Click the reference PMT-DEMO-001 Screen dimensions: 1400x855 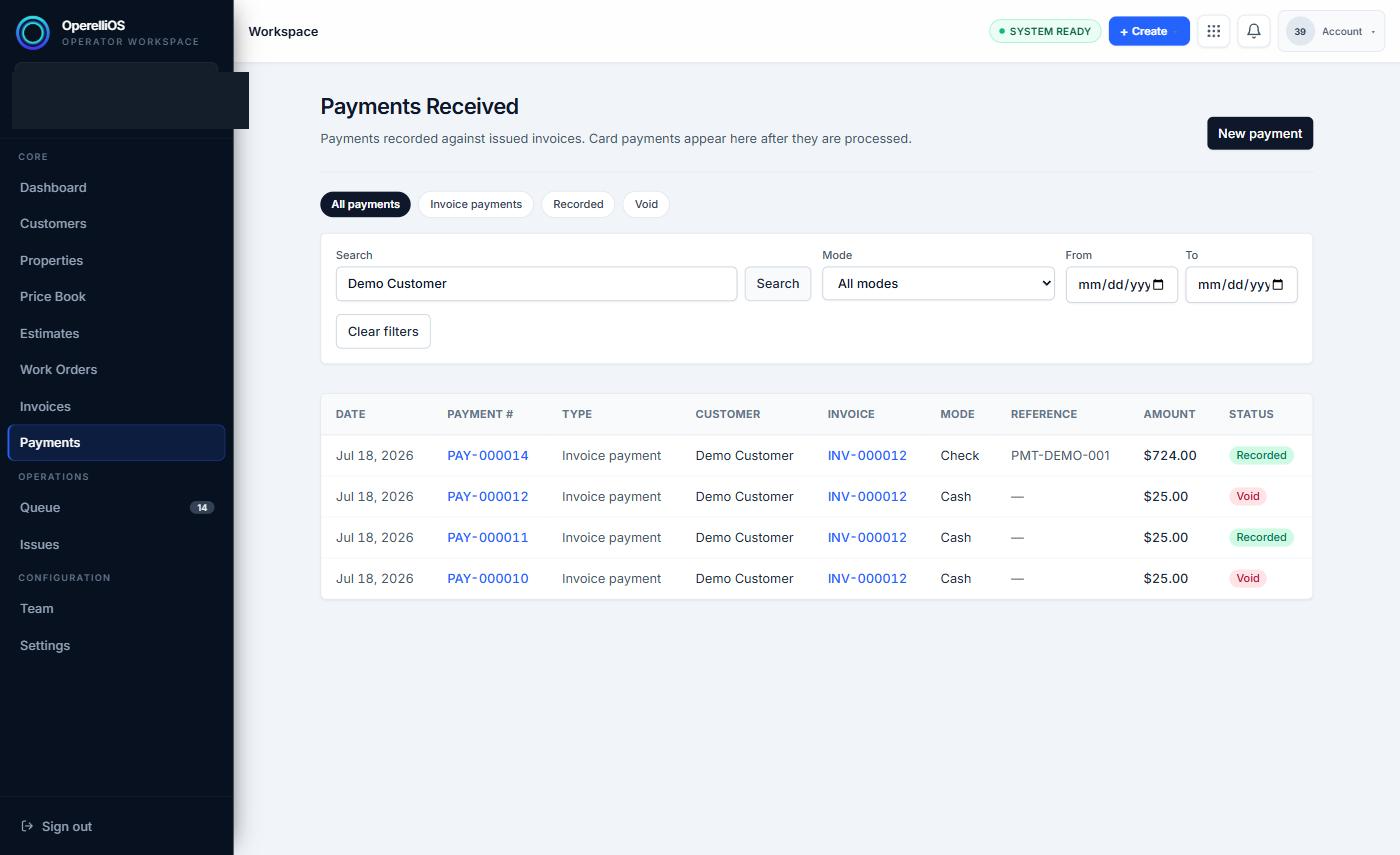pyautogui.click(x=1060, y=456)
